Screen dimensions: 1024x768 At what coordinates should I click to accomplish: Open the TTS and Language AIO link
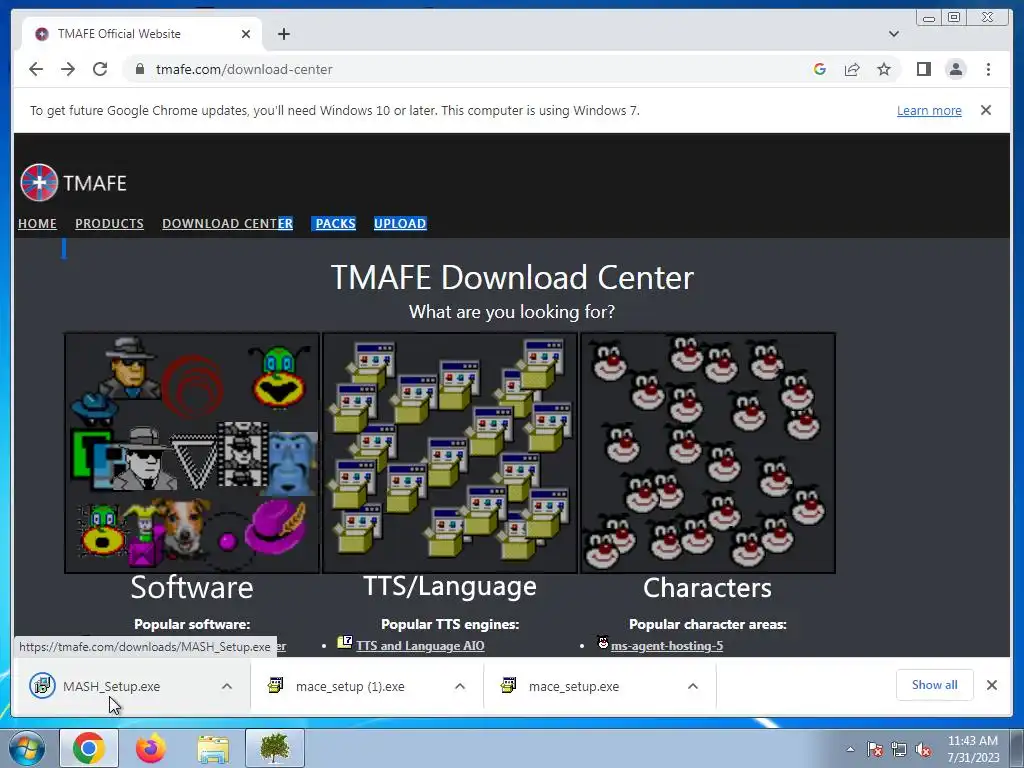(420, 646)
